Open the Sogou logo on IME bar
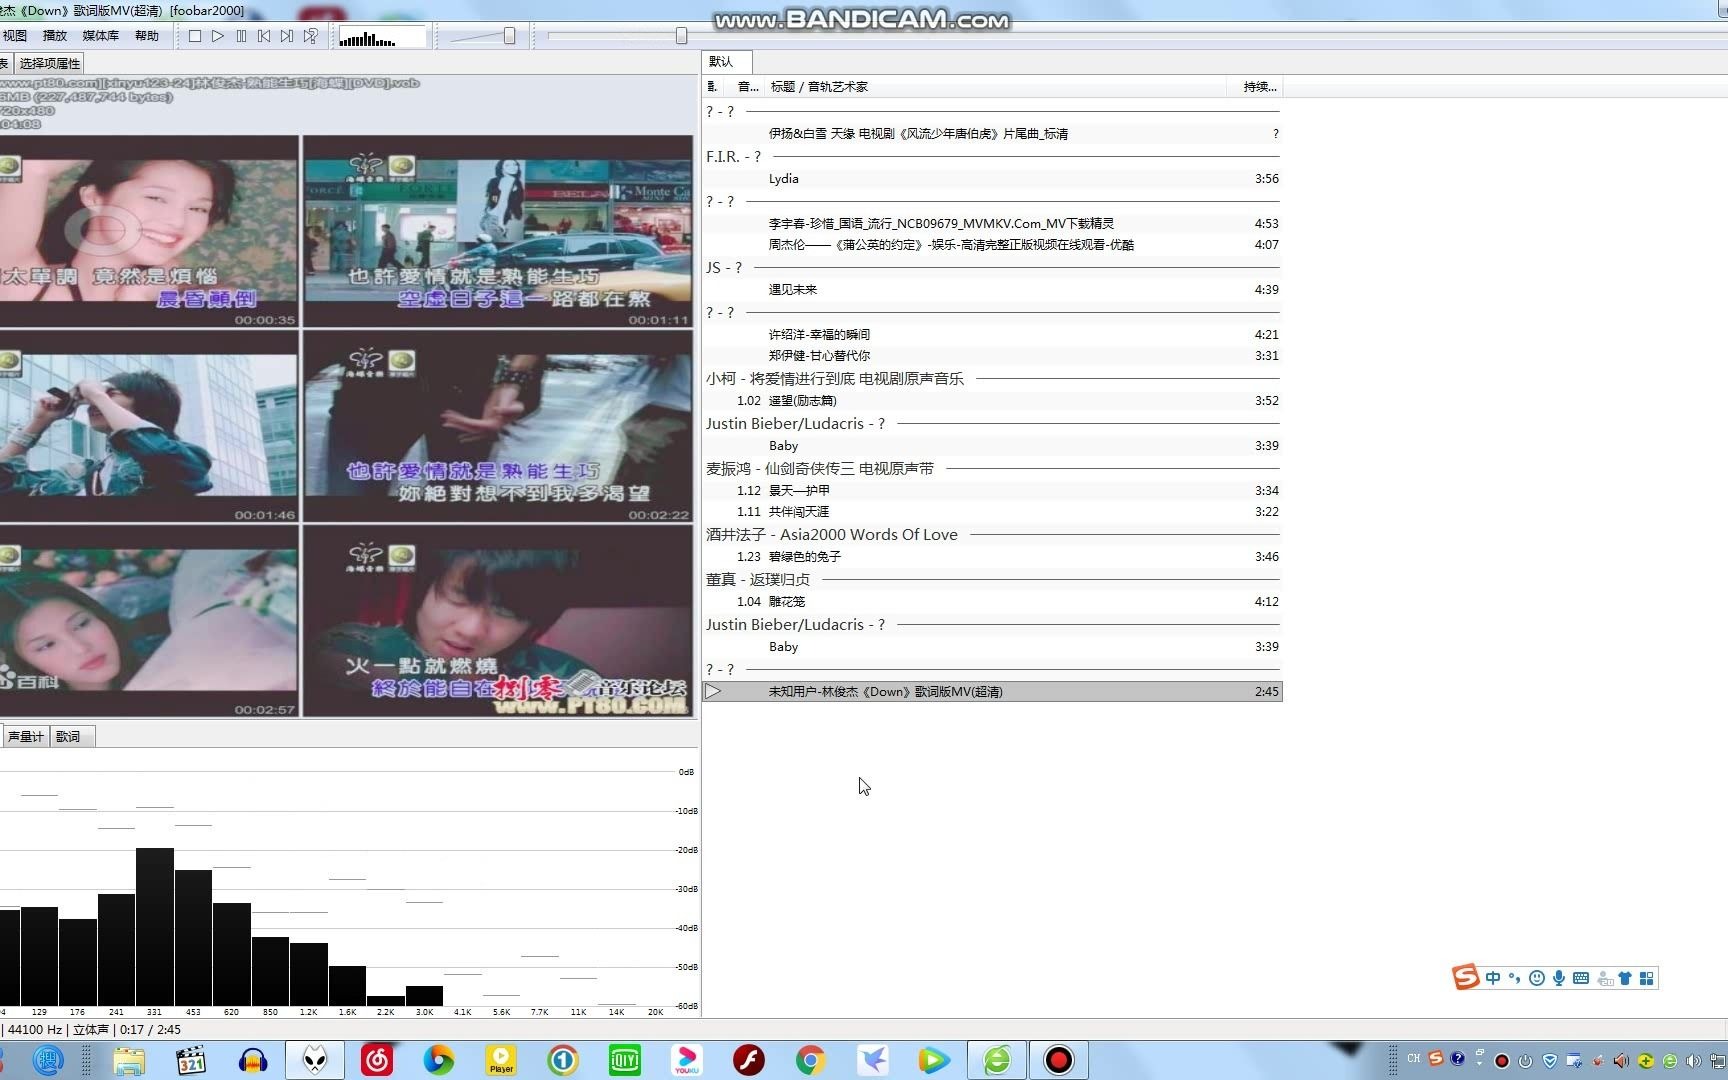This screenshot has height=1080, width=1728. (x=1466, y=978)
